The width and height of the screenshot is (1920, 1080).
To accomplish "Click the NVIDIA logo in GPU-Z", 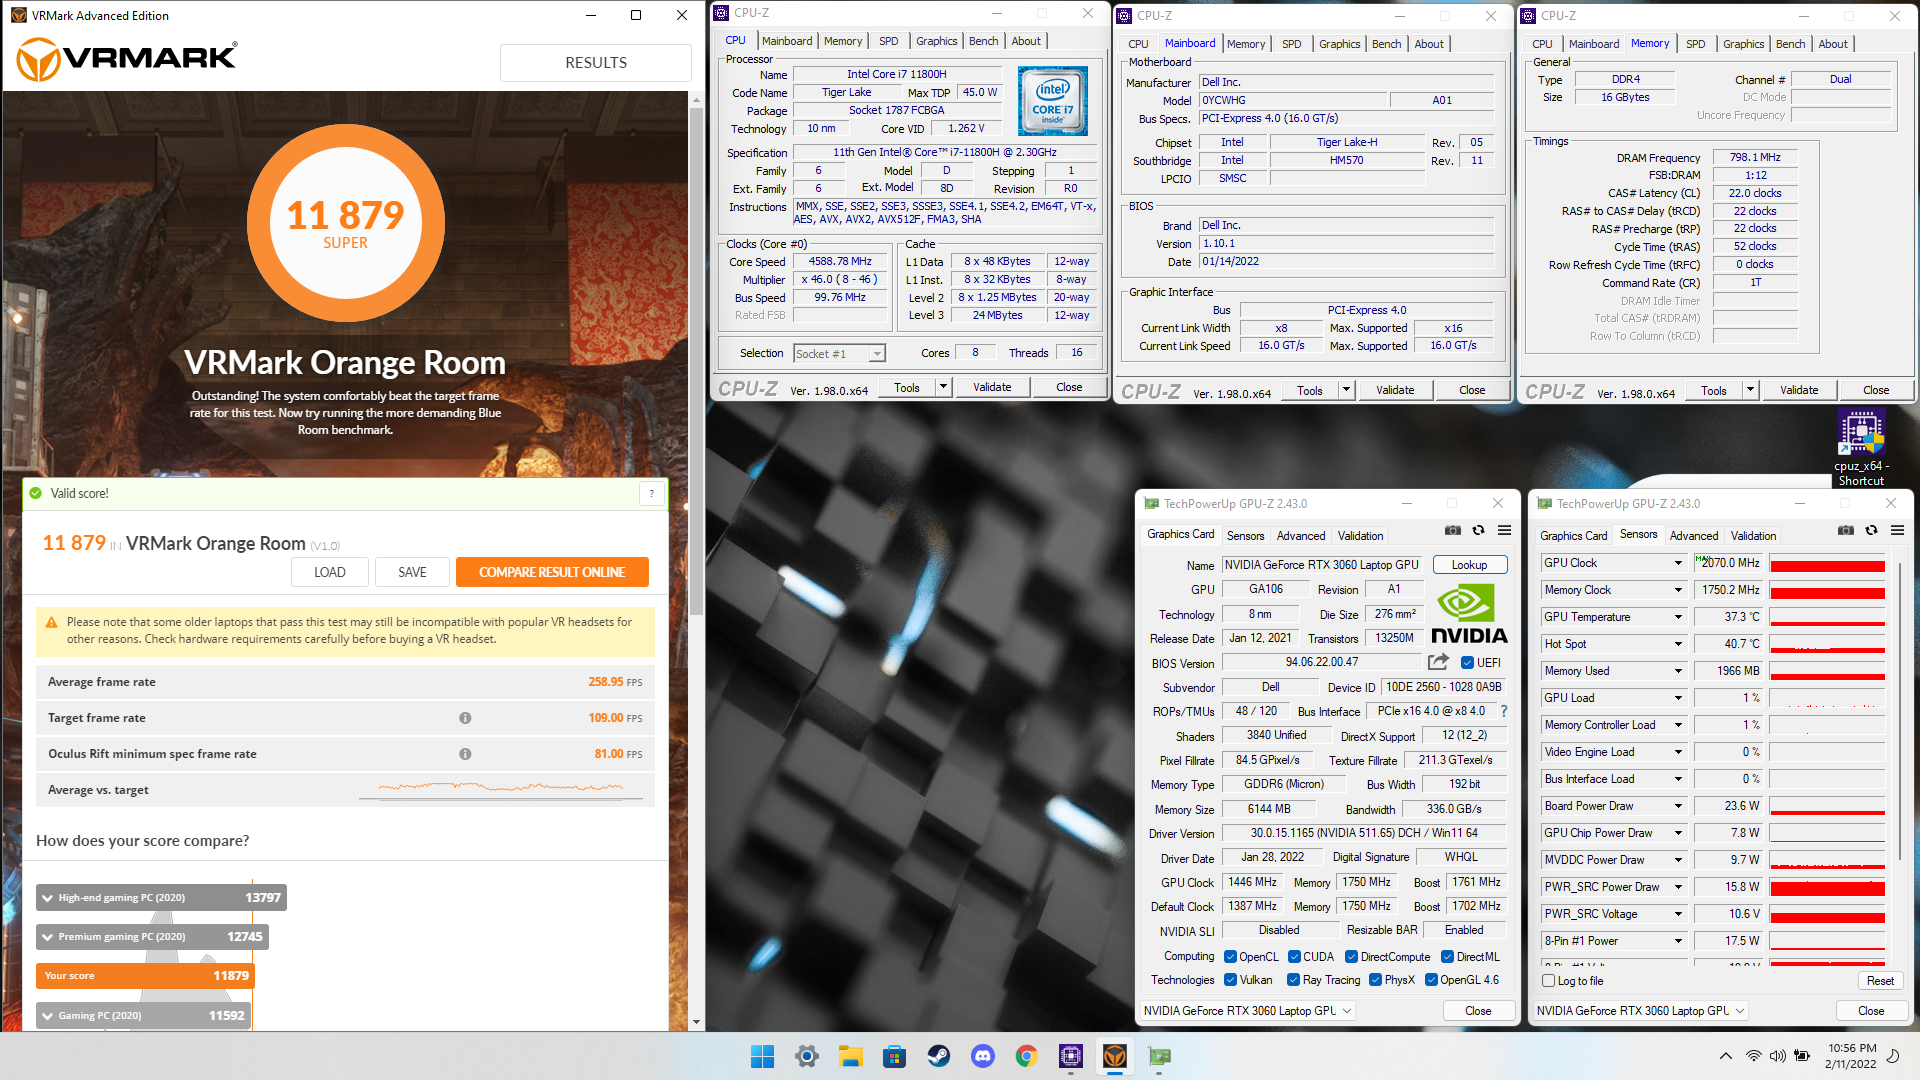I will click(1469, 613).
